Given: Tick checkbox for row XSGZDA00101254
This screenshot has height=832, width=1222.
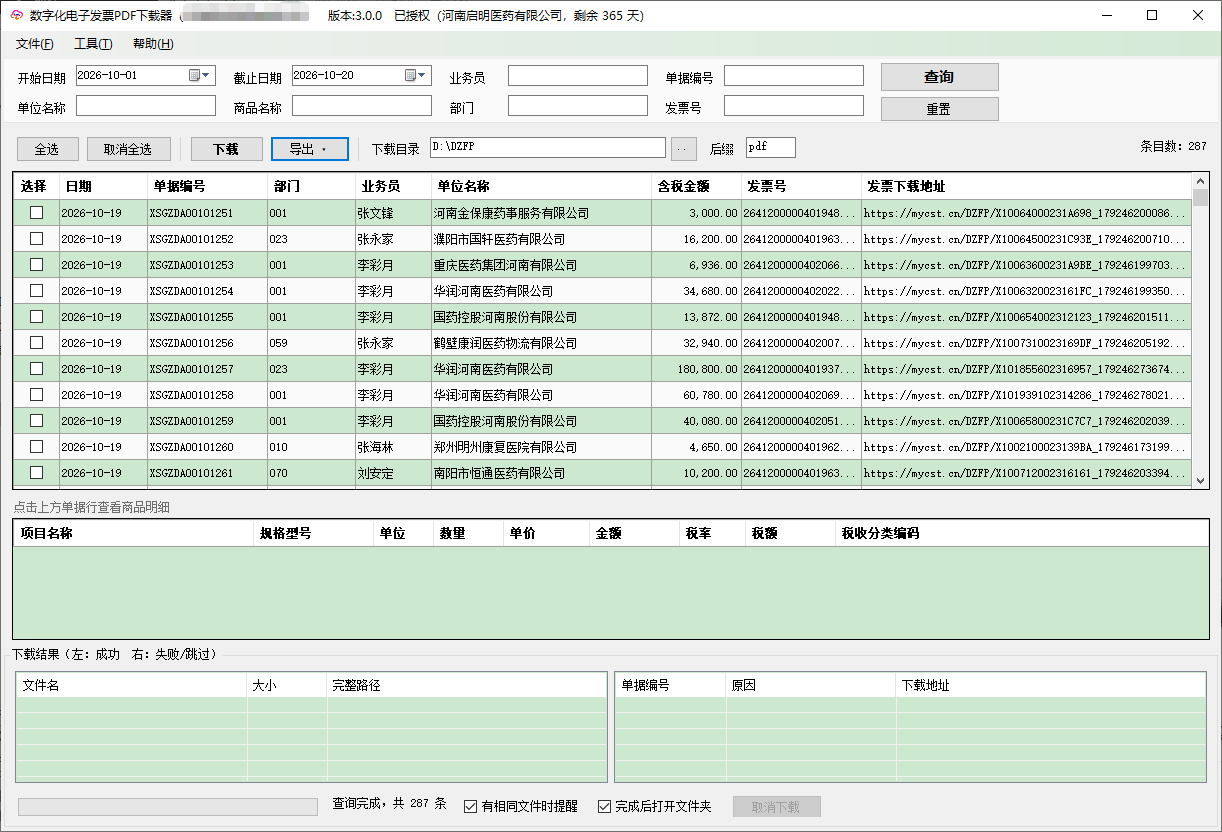Looking at the screenshot, I should 36,291.
